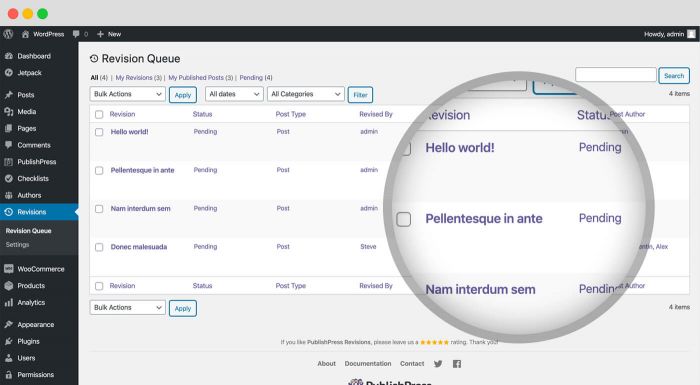Click the Pages sidebar icon

(8, 128)
